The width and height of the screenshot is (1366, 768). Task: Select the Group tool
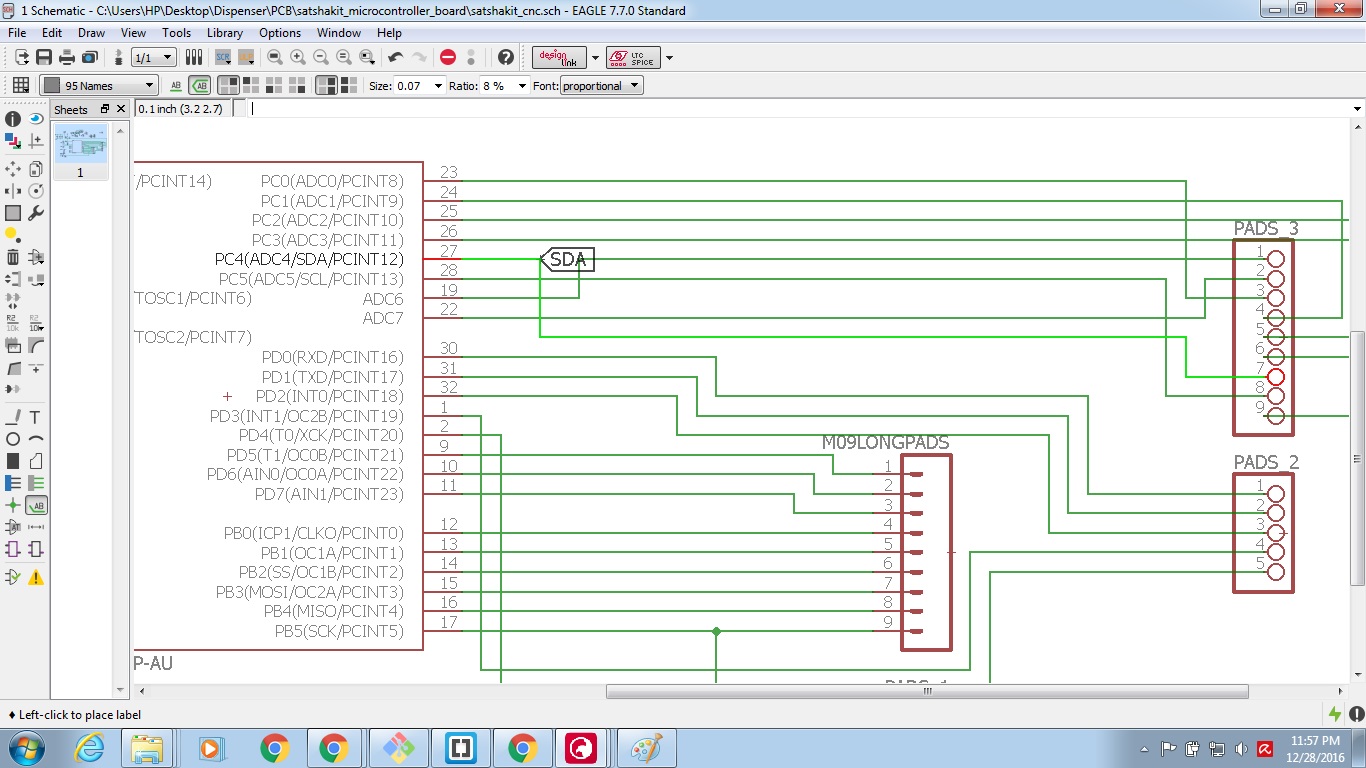pyautogui.click(x=13, y=213)
